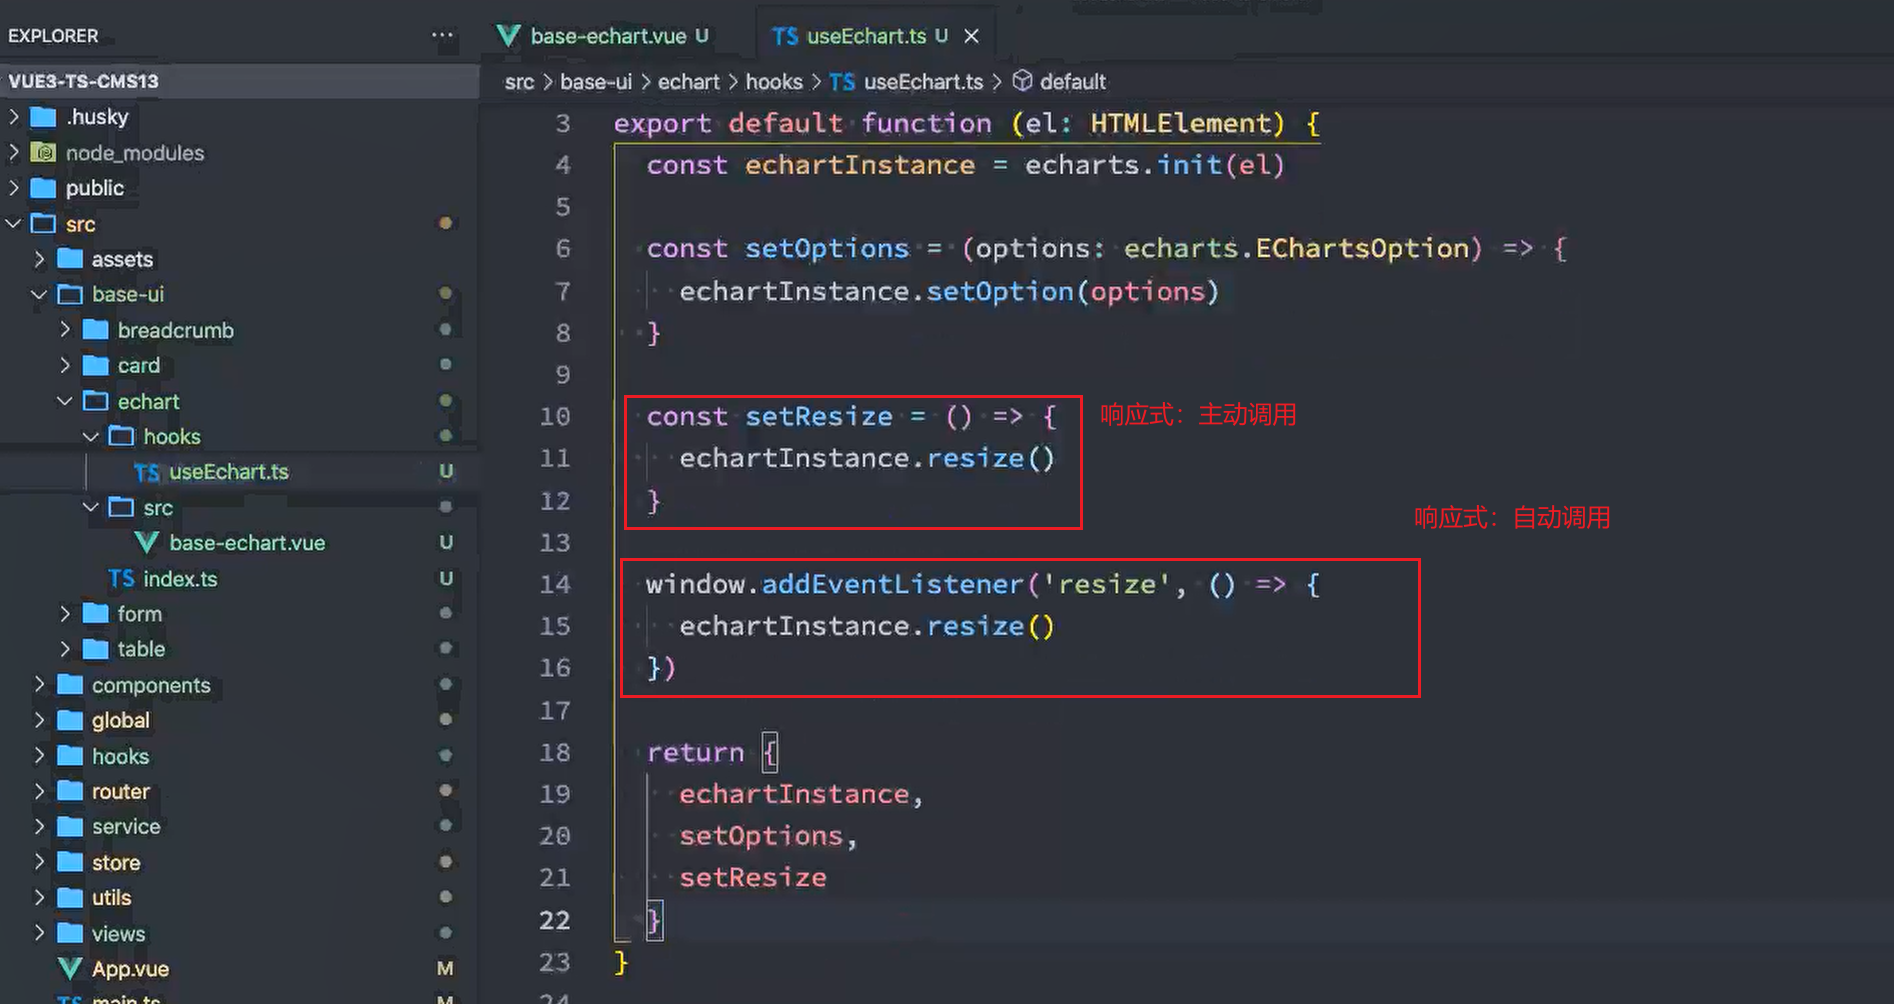This screenshot has width=1894, height=1004.
Task: Click TS icon beside useEchart.ts in Explorer
Action: pyautogui.click(x=147, y=472)
